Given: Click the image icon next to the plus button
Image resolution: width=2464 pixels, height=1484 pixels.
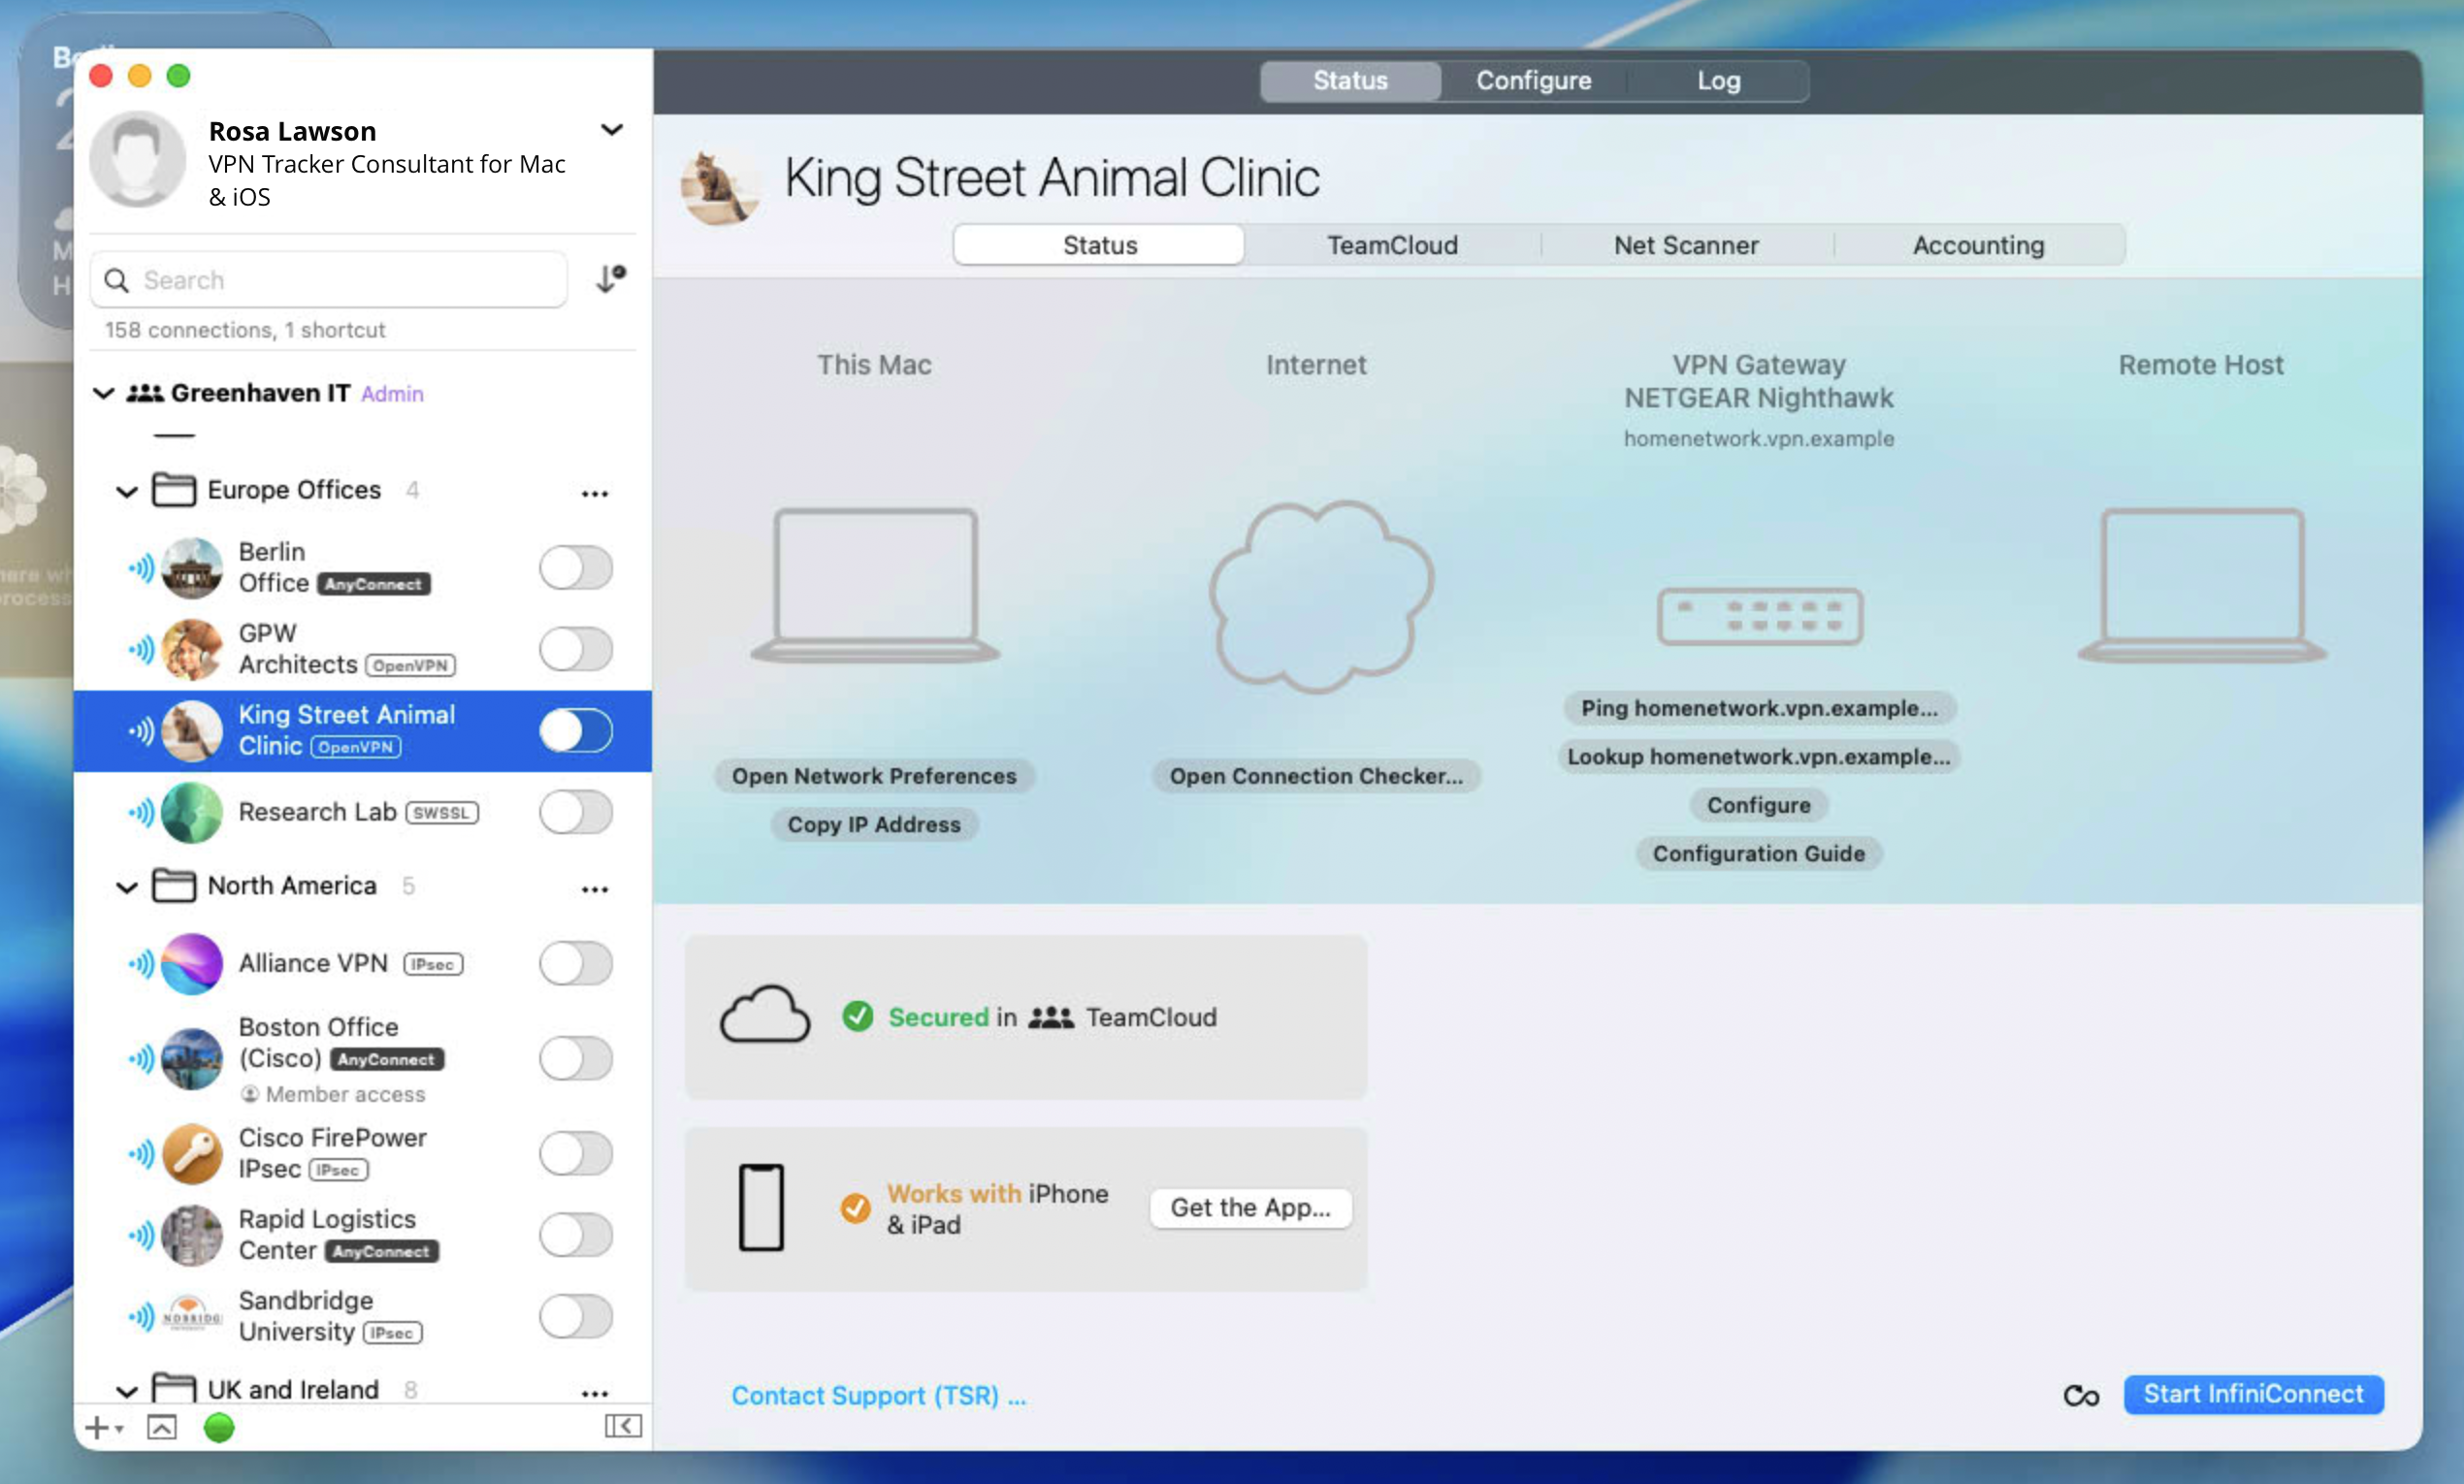Looking at the screenshot, I should [161, 1427].
